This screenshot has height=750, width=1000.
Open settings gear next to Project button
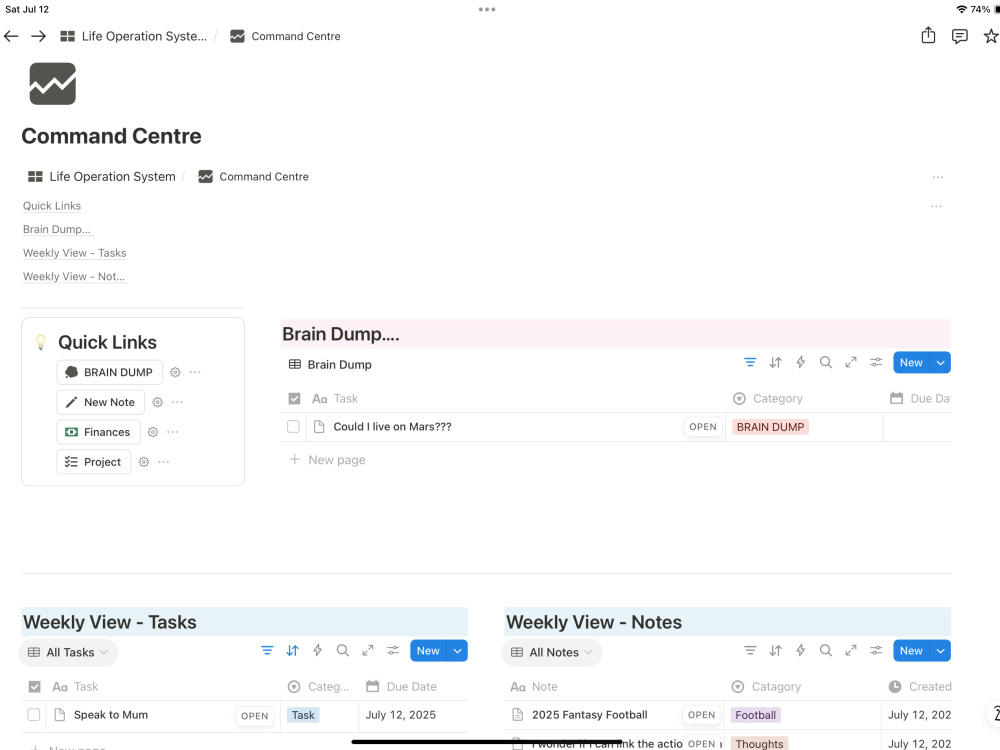coord(144,462)
